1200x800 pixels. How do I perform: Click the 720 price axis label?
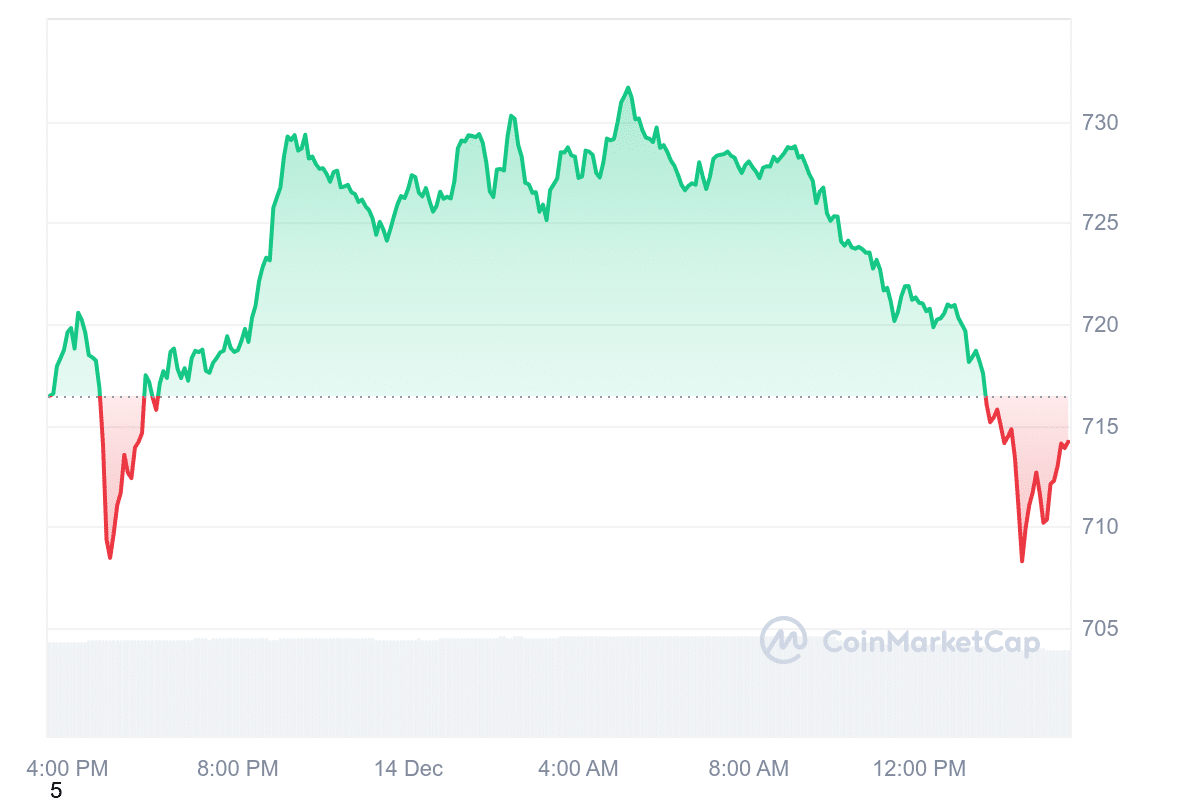(1100, 325)
